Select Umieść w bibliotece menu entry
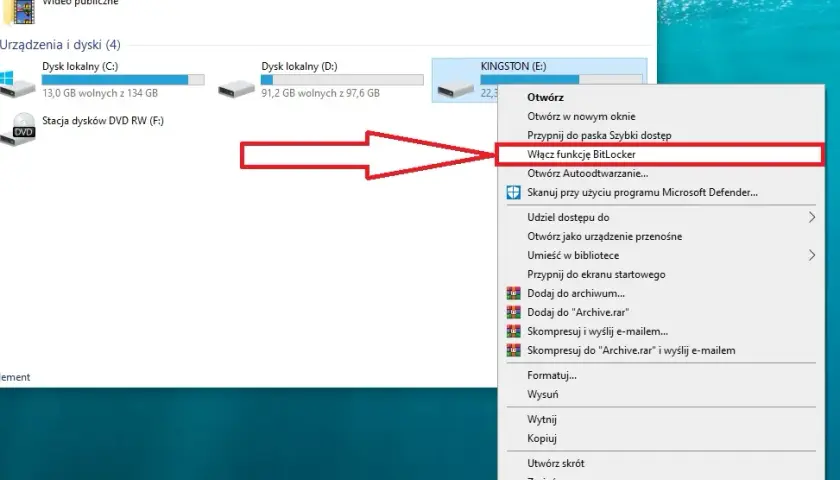Image resolution: width=840 pixels, height=480 pixels. coord(573,256)
